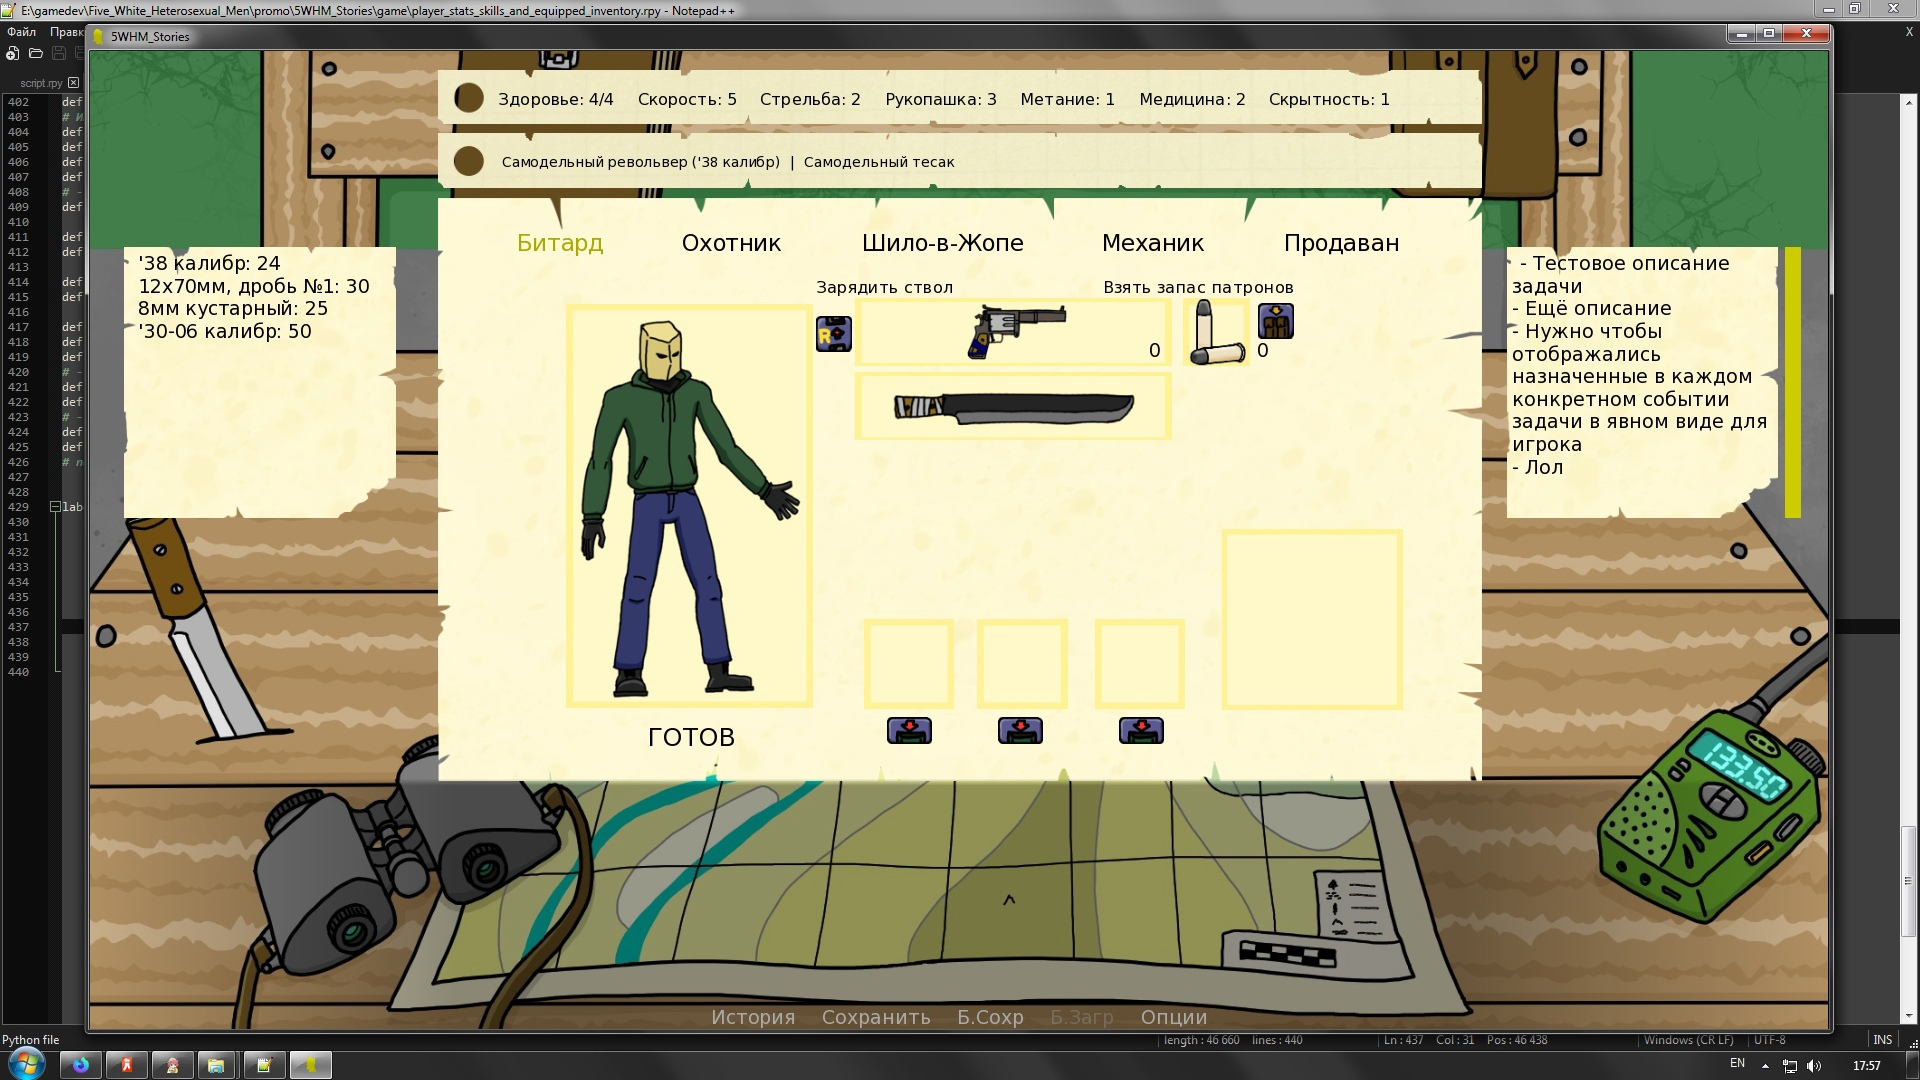This screenshot has width=1920, height=1080.
Task: Click the first inventory slot equip button
Action: (x=909, y=731)
